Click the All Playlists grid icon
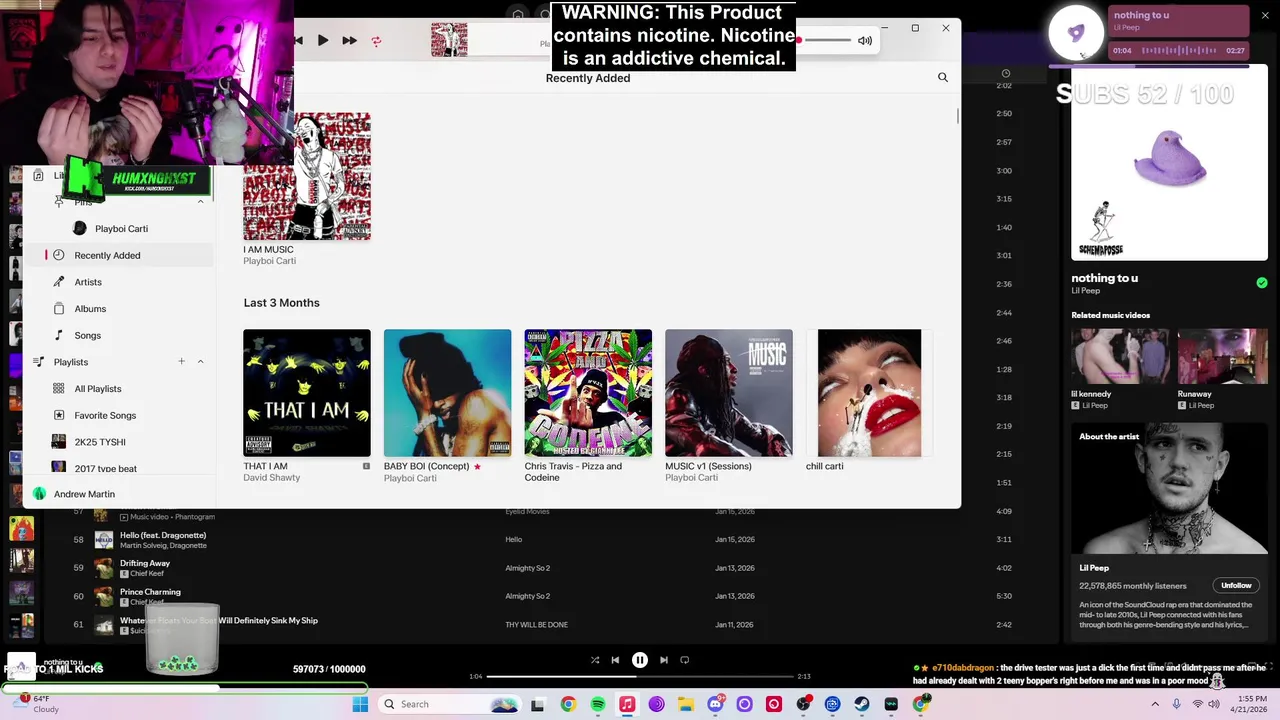Screen dimensions: 1280x720 [x=59, y=389]
